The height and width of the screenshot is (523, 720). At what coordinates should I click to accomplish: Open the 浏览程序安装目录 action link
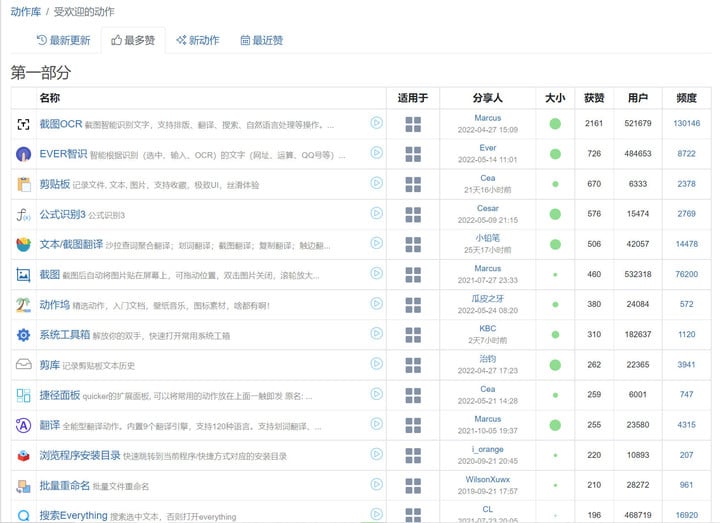tap(80, 456)
